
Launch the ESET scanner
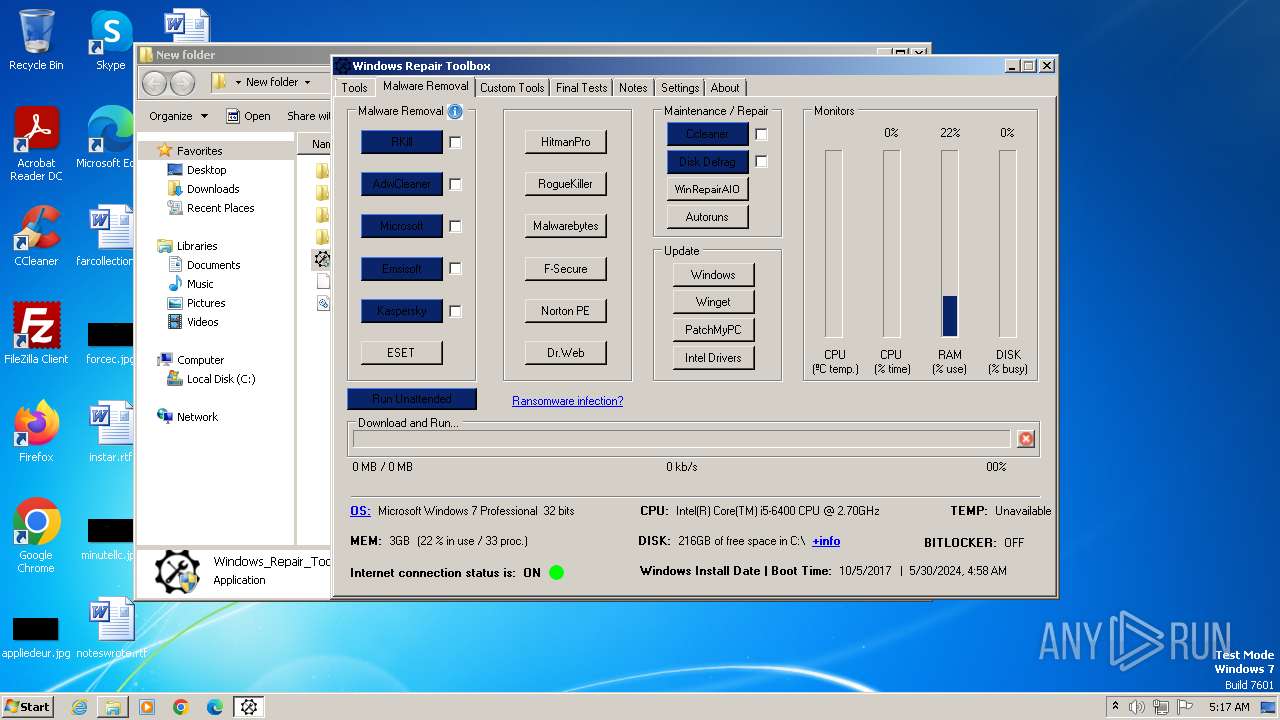click(x=402, y=353)
